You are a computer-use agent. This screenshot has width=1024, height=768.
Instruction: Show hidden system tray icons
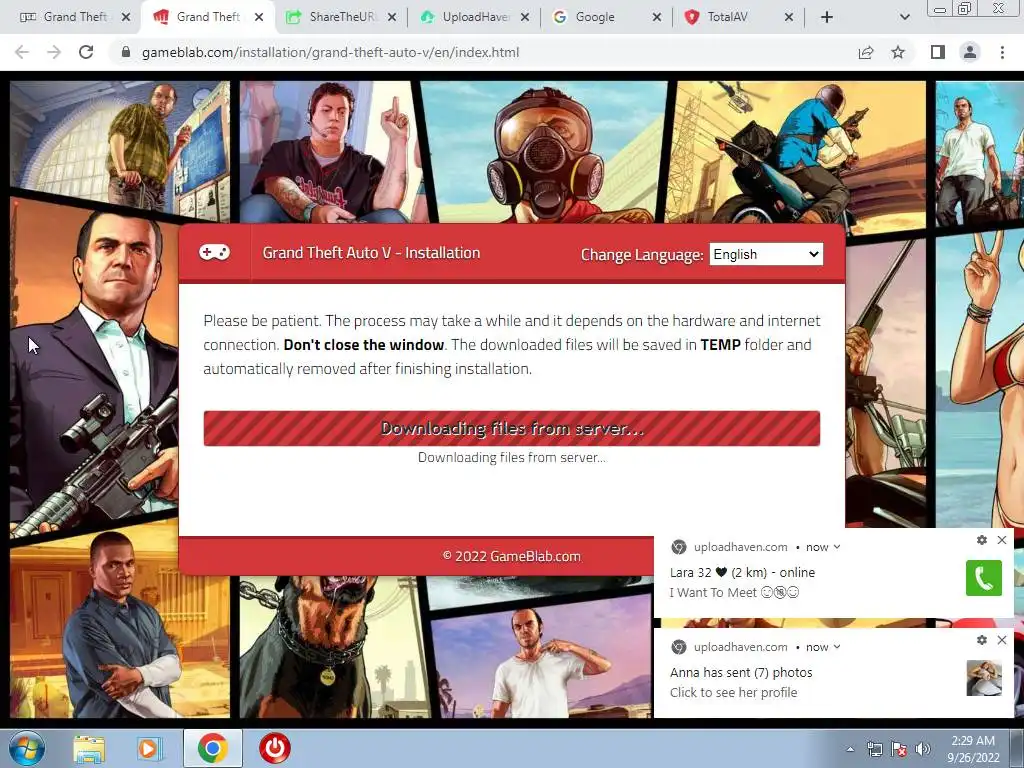(x=850, y=749)
